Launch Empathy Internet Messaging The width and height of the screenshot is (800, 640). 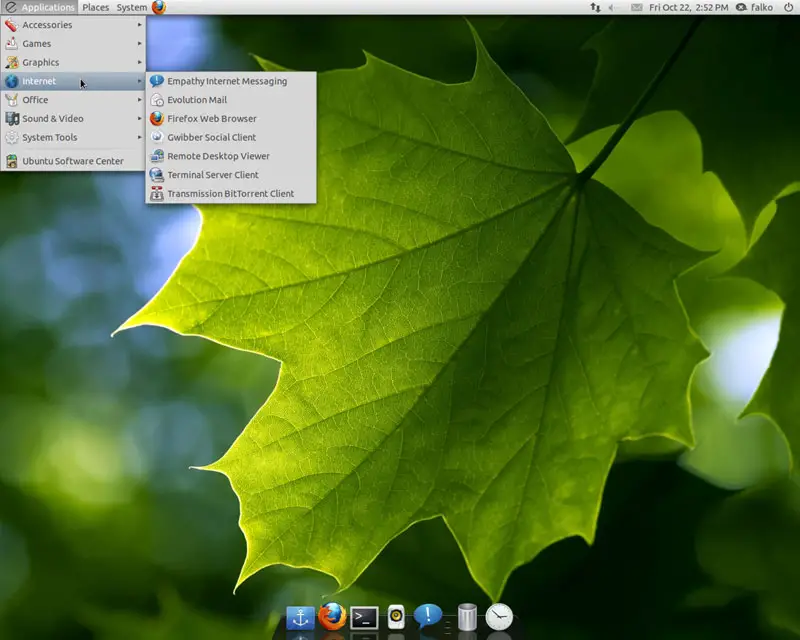[231, 81]
